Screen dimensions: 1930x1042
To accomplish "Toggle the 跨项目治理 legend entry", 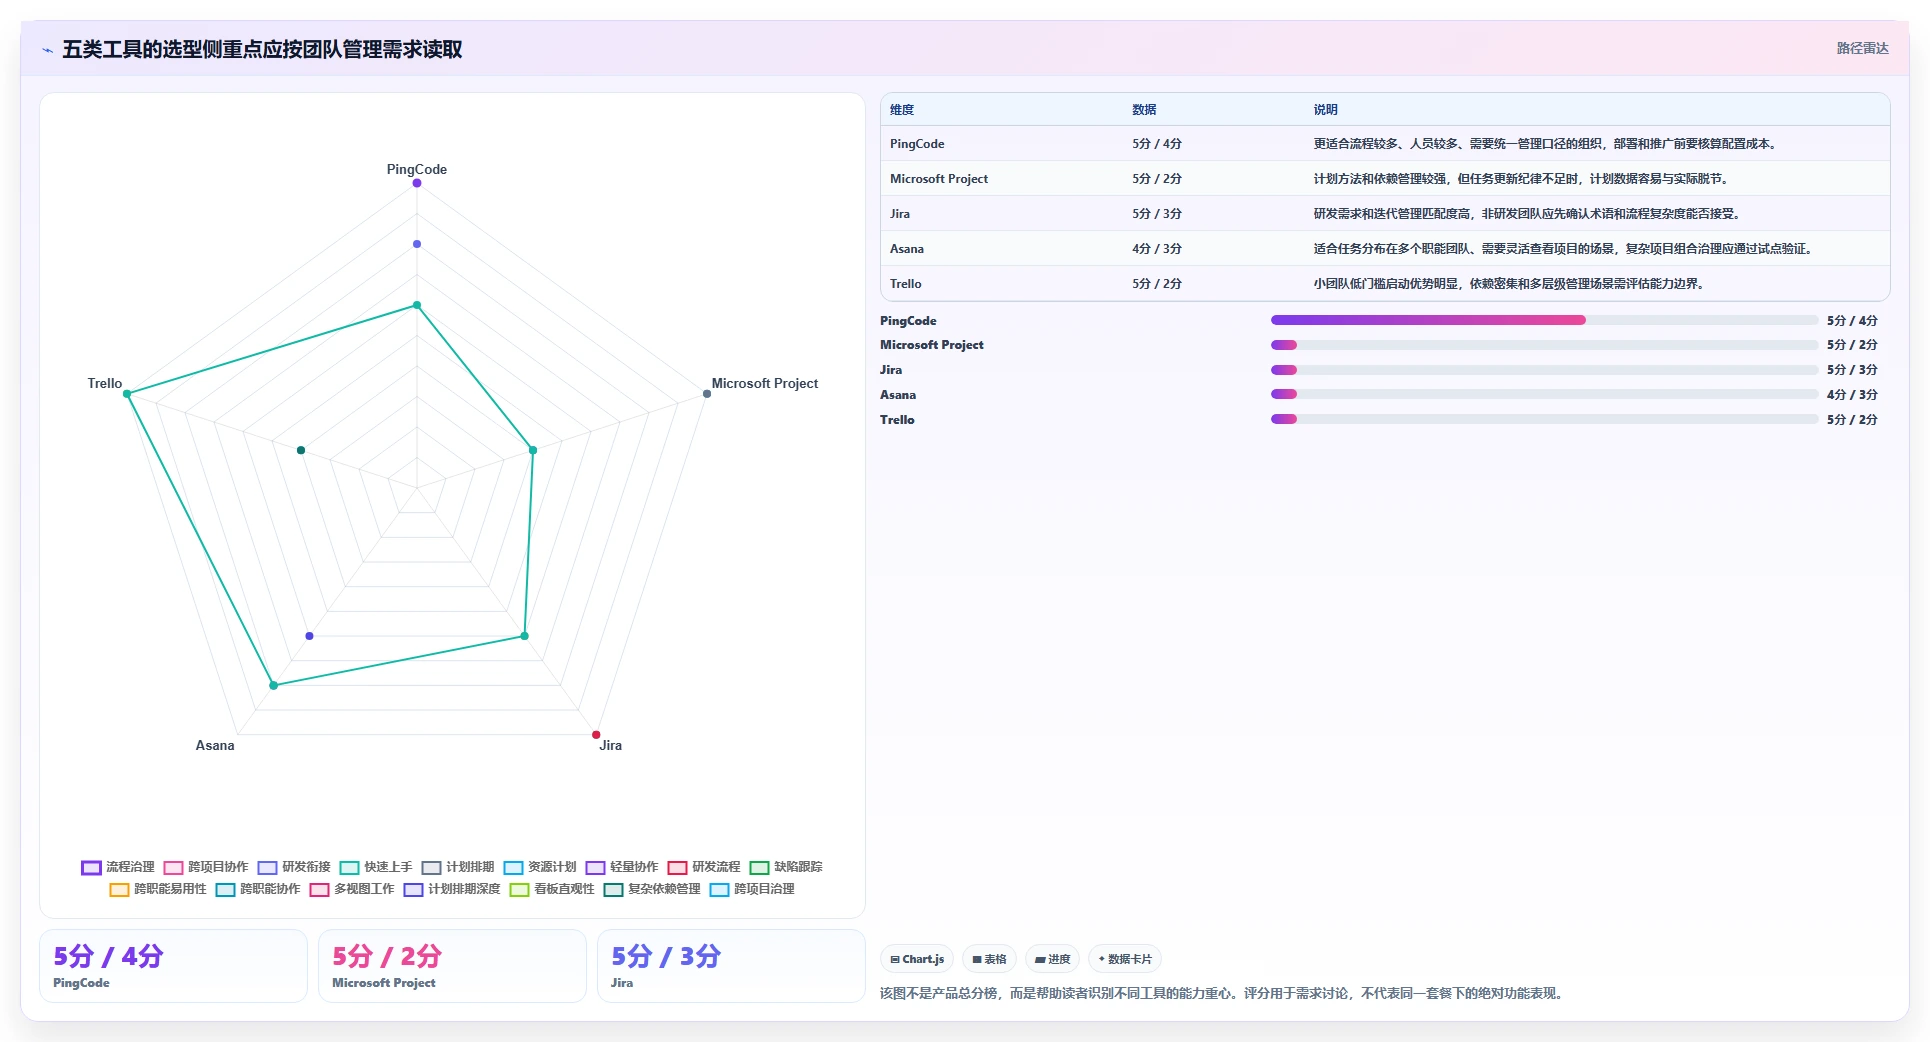I will pos(752,889).
